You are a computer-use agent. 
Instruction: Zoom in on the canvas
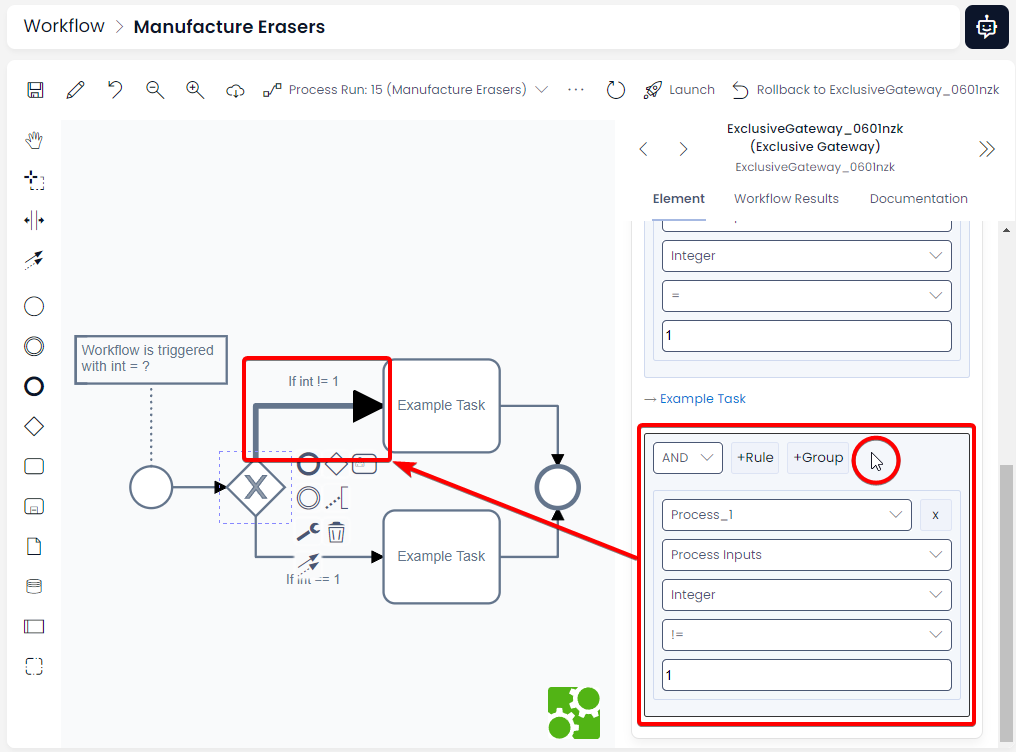[194, 89]
